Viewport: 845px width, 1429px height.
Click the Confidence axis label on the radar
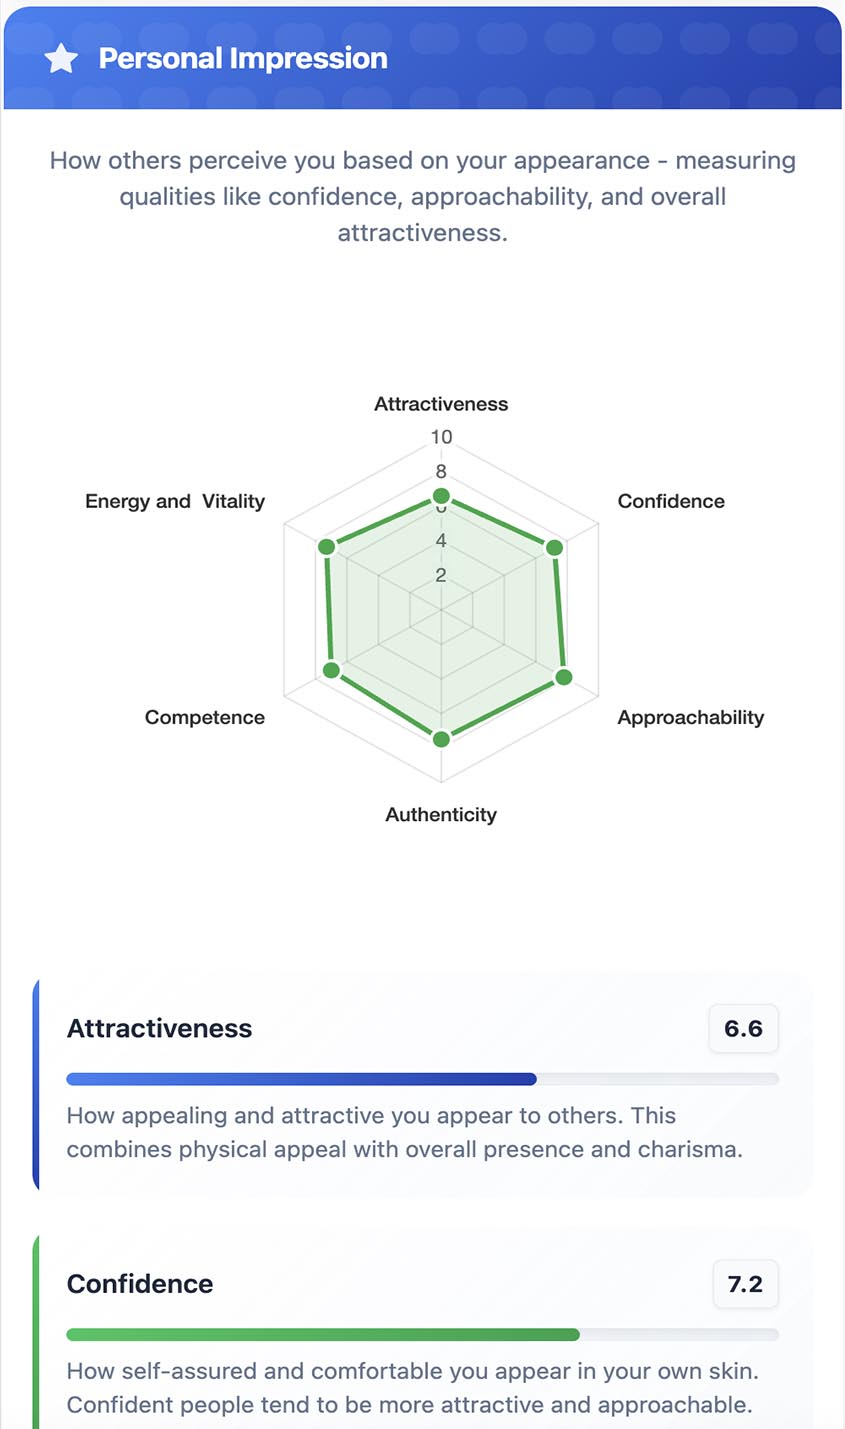(x=671, y=501)
